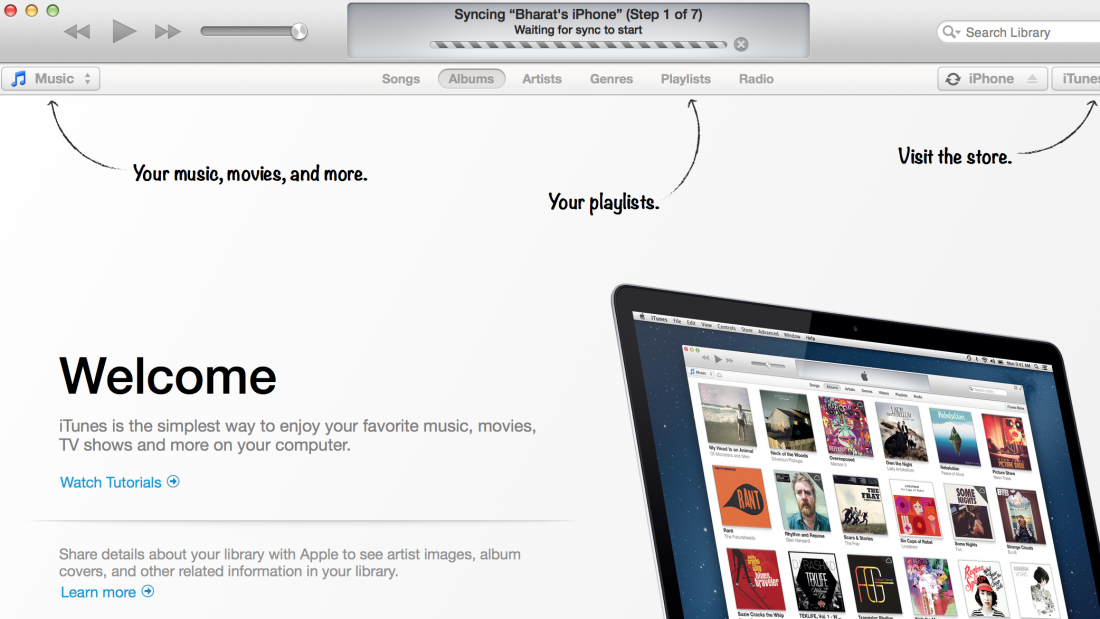Open the Genres tab
1100x619 pixels.
coord(611,79)
